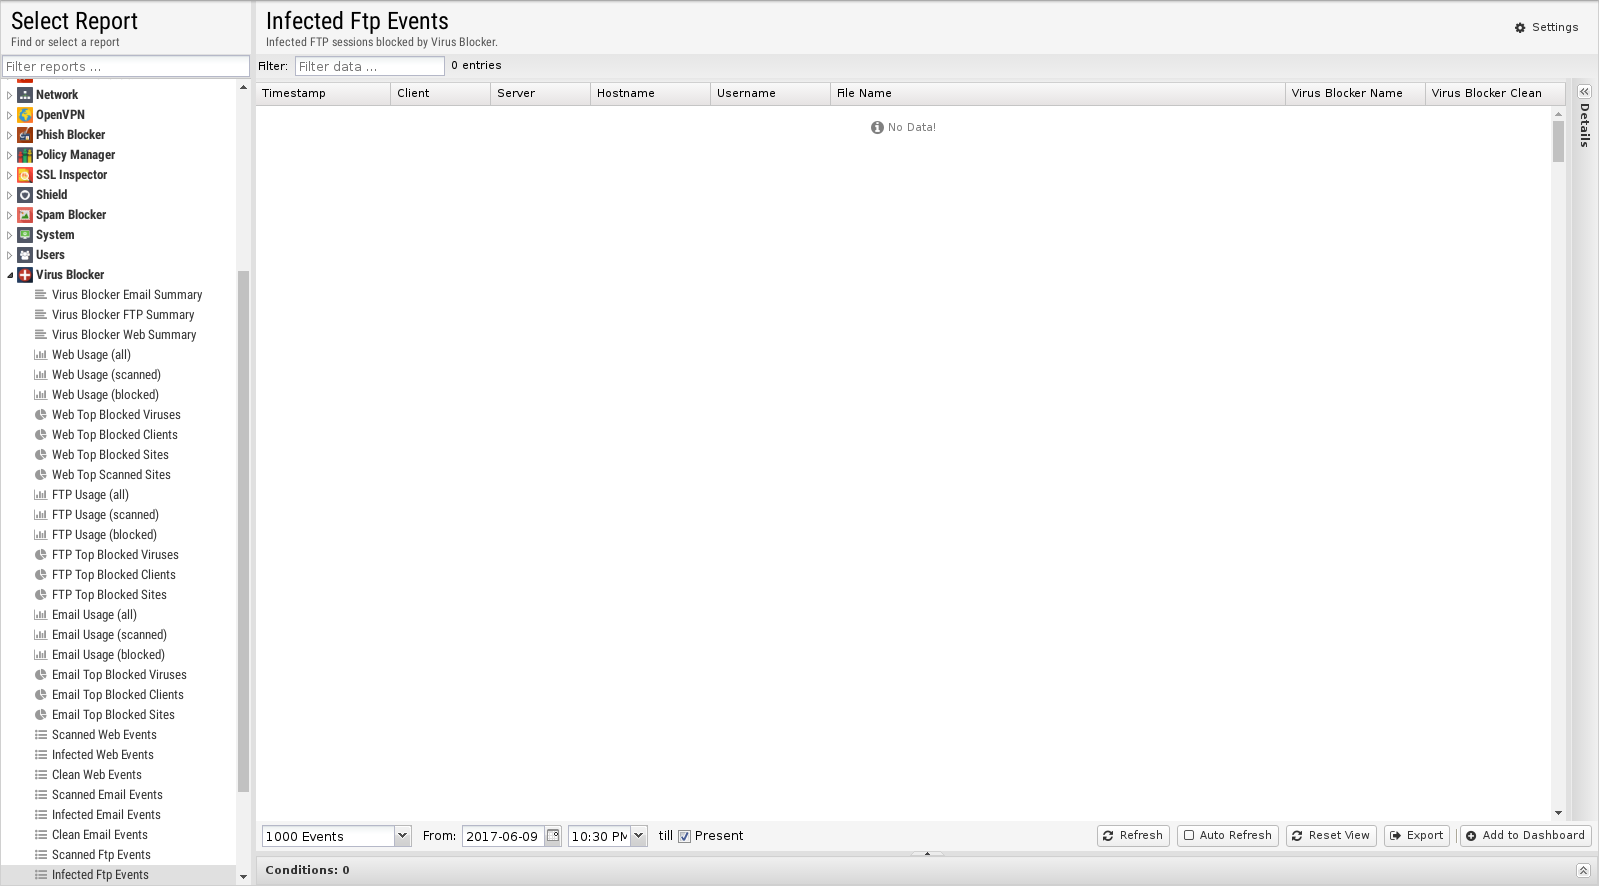Open the date picker calendar icon
The width and height of the screenshot is (1599, 886).
[x=553, y=836]
